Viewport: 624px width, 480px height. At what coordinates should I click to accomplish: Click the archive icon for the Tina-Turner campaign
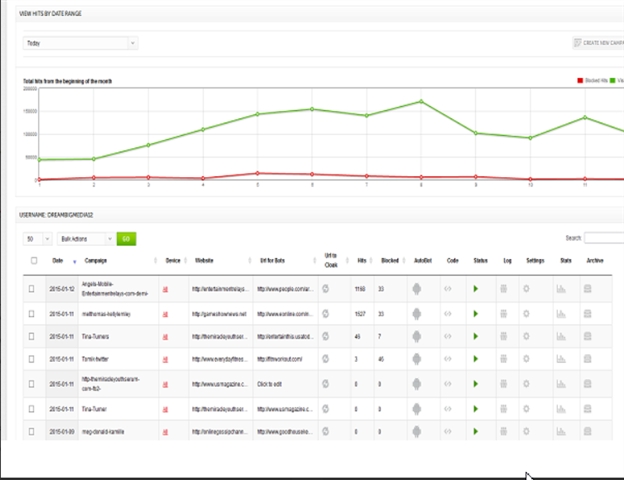pyautogui.click(x=593, y=407)
